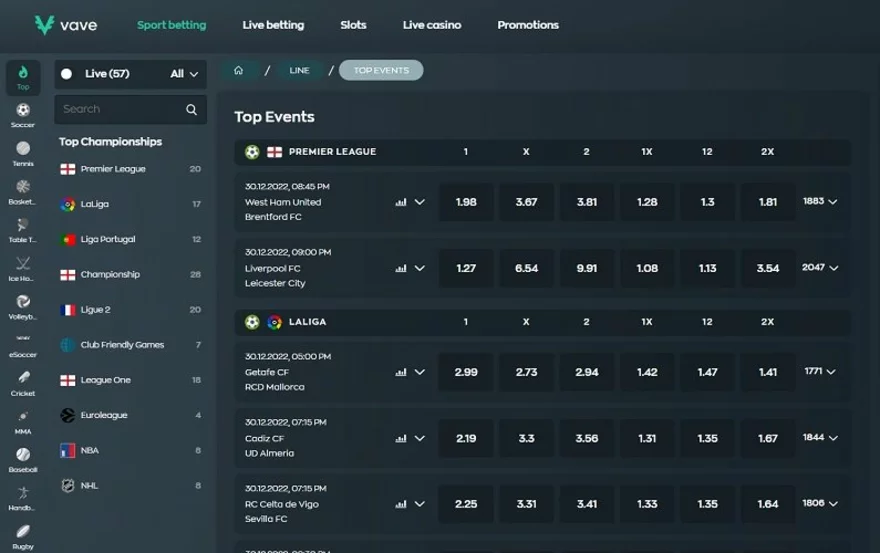
Task: Click the search magnifier icon
Action: 191,110
